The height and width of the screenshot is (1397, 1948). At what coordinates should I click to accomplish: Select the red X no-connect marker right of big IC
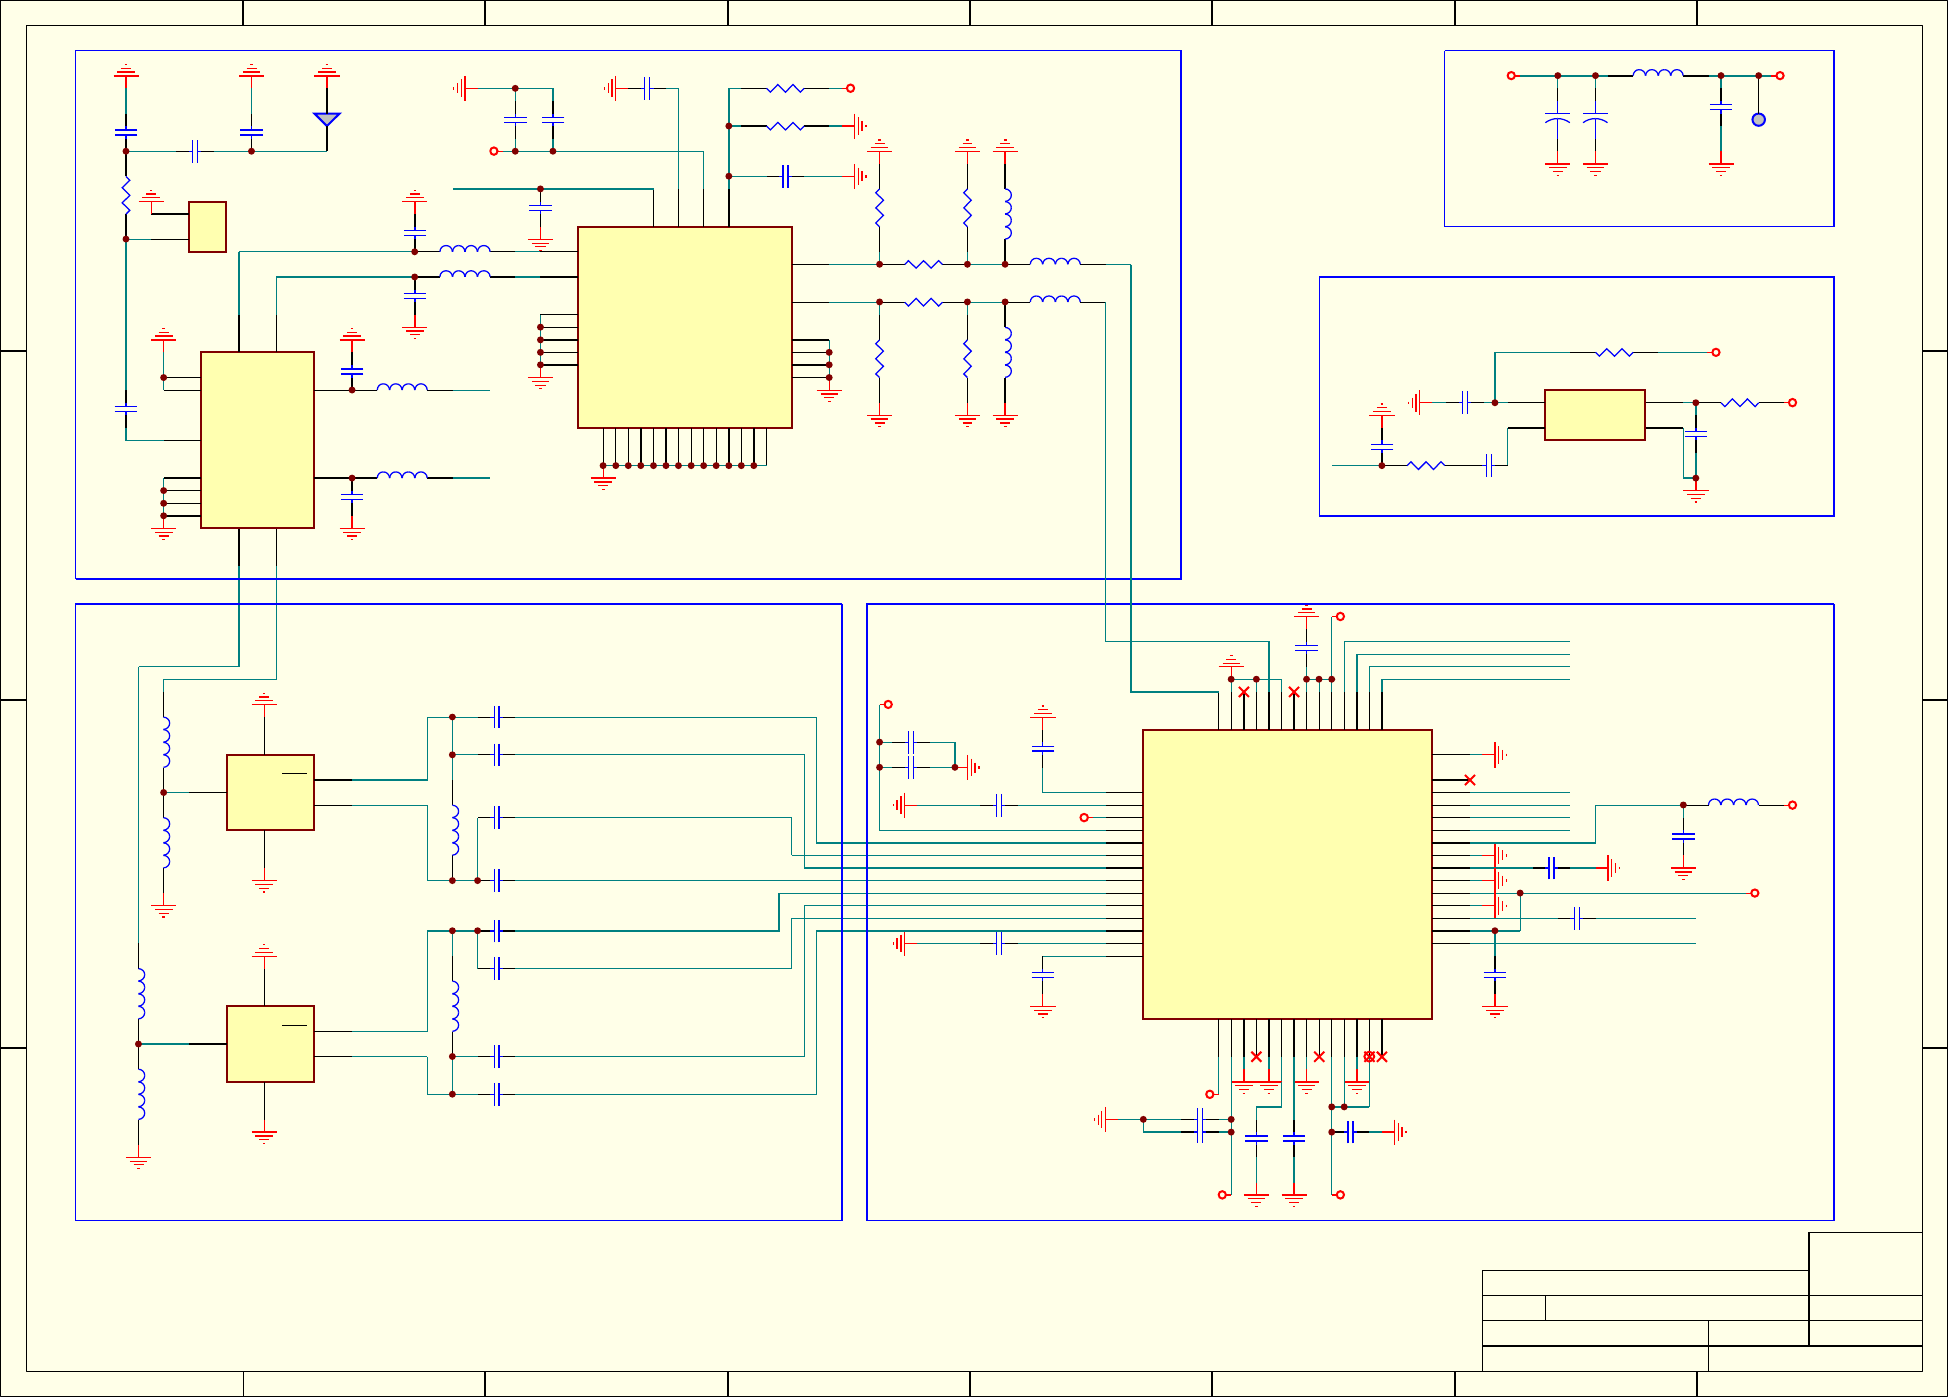tap(1469, 780)
